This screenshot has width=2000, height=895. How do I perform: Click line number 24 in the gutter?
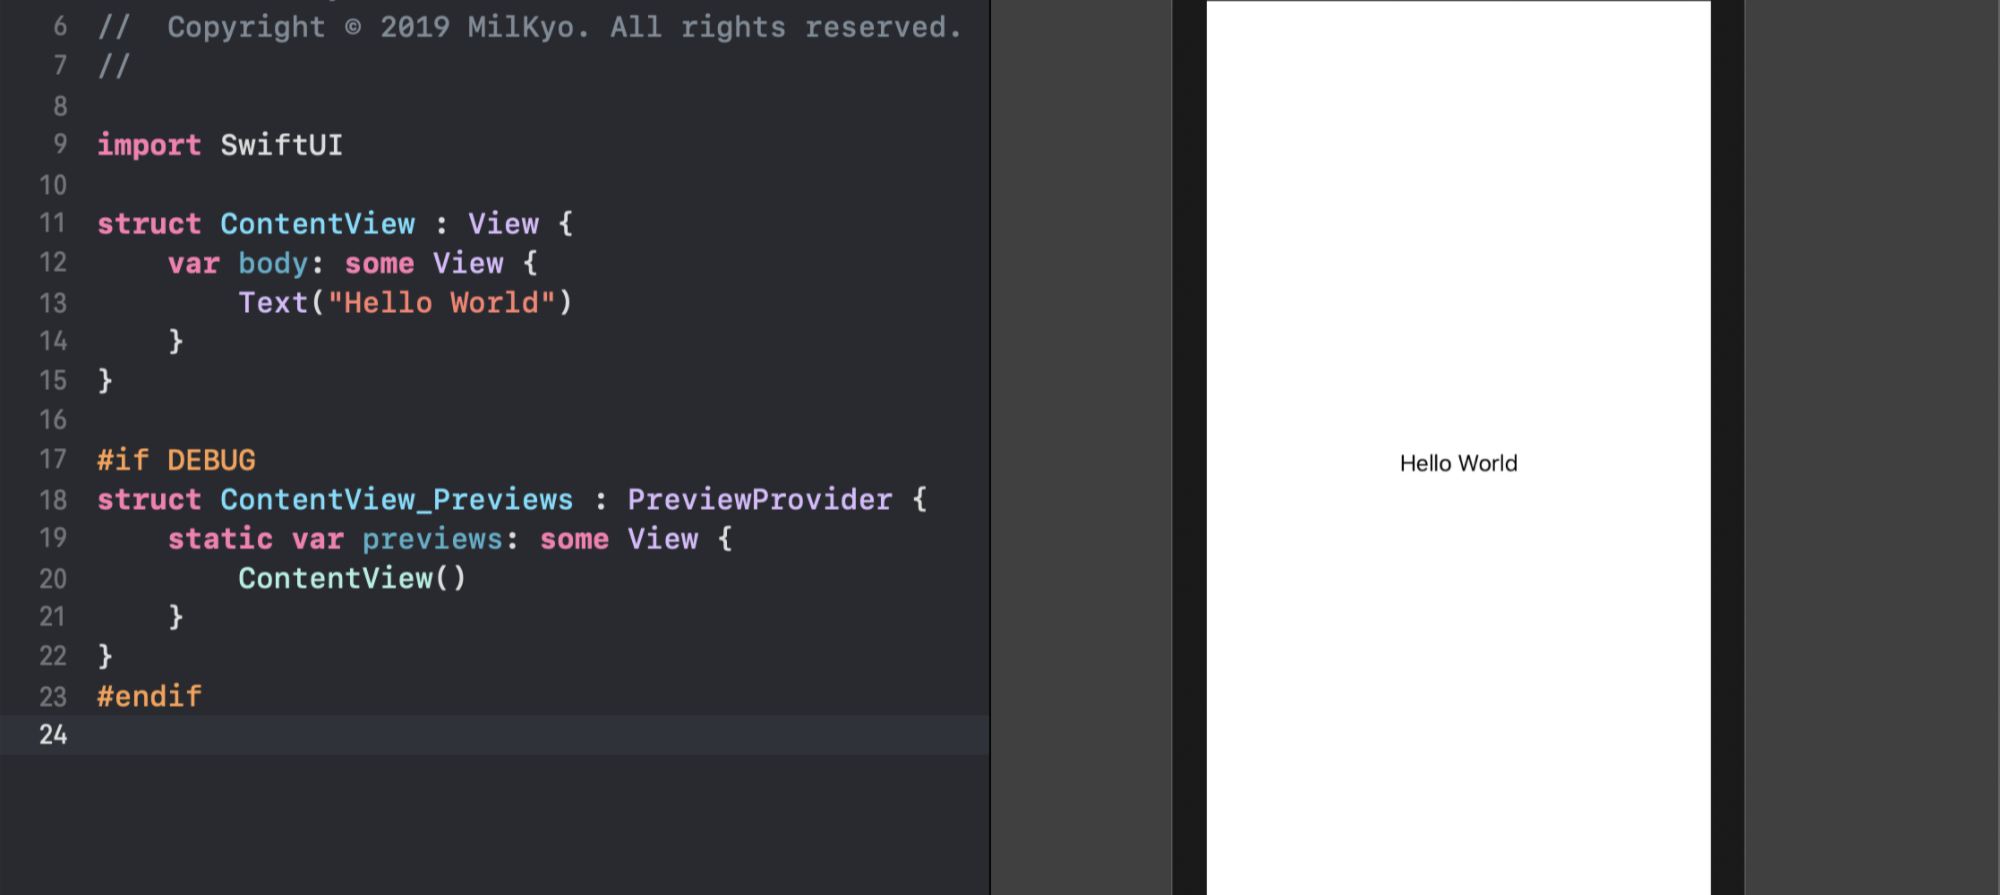click(x=53, y=735)
